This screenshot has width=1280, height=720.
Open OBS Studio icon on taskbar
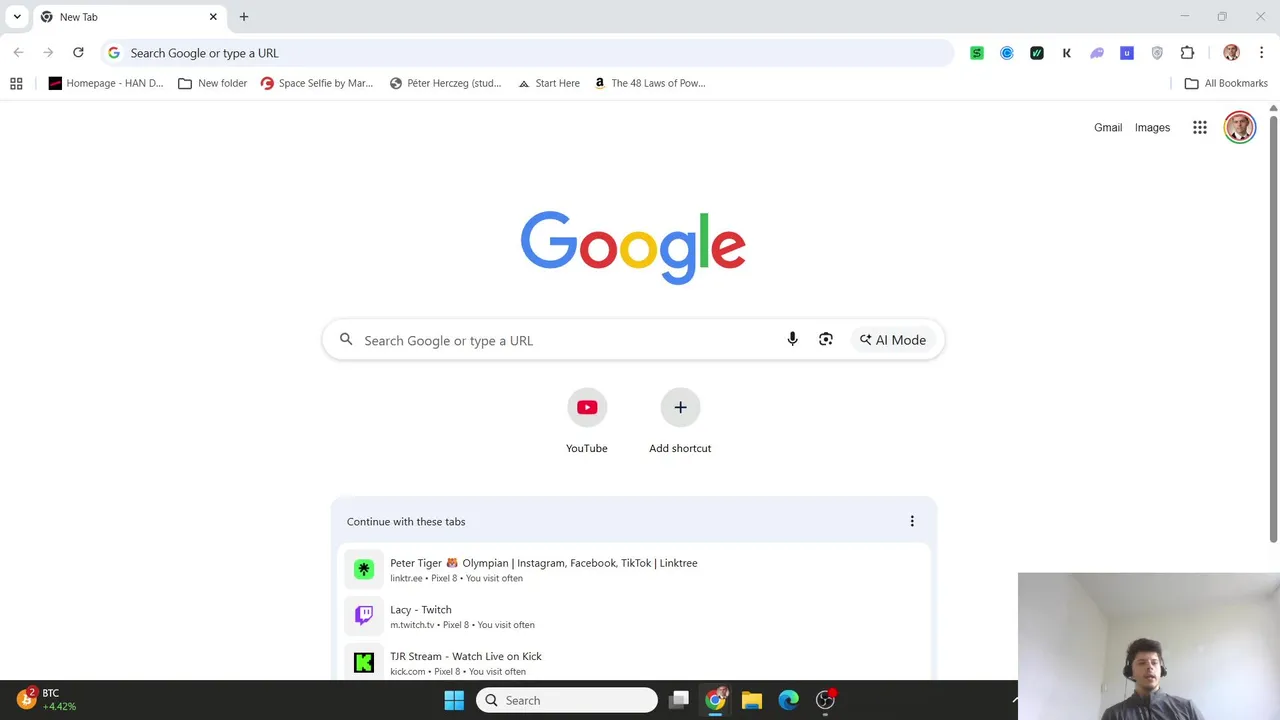click(826, 700)
